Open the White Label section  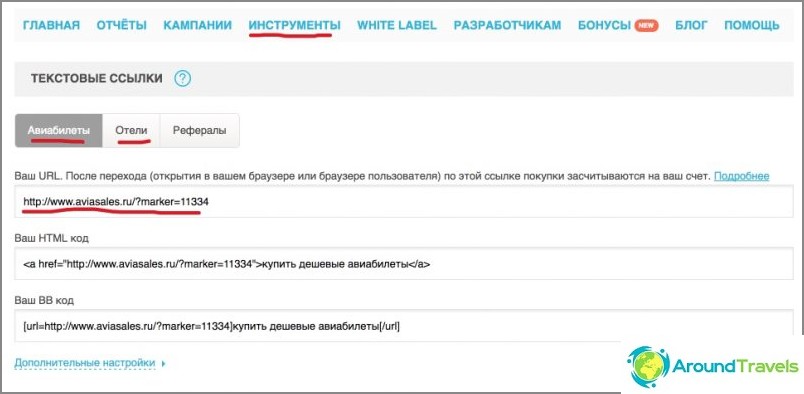(397, 25)
